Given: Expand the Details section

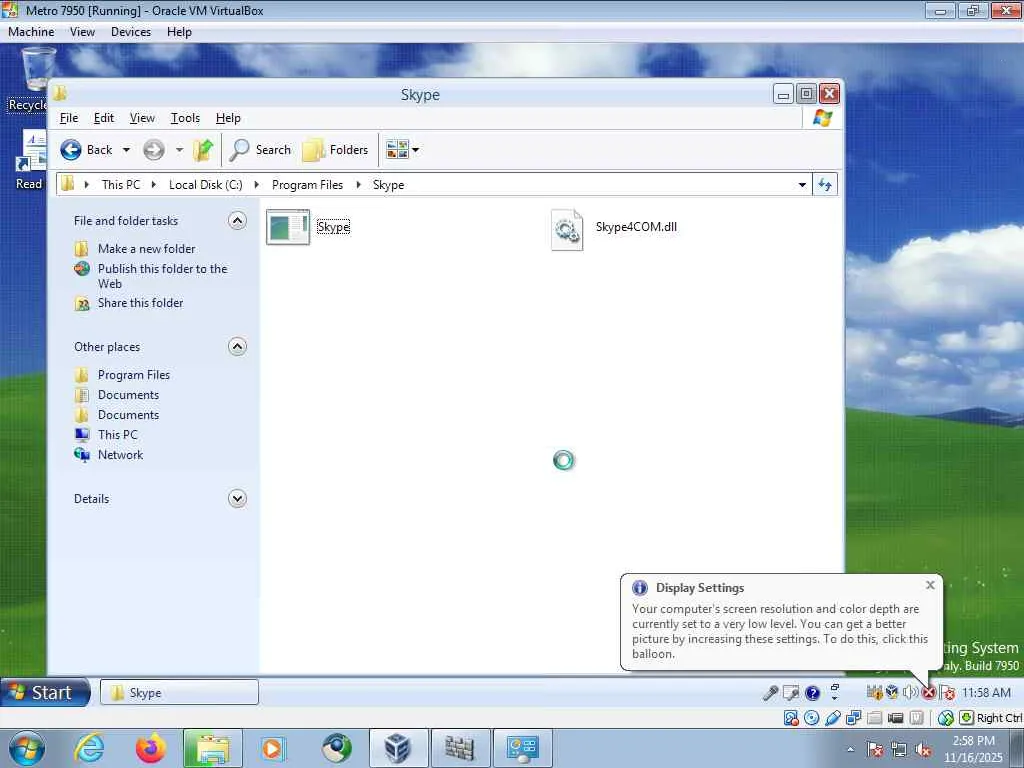Looking at the screenshot, I should pos(237,499).
